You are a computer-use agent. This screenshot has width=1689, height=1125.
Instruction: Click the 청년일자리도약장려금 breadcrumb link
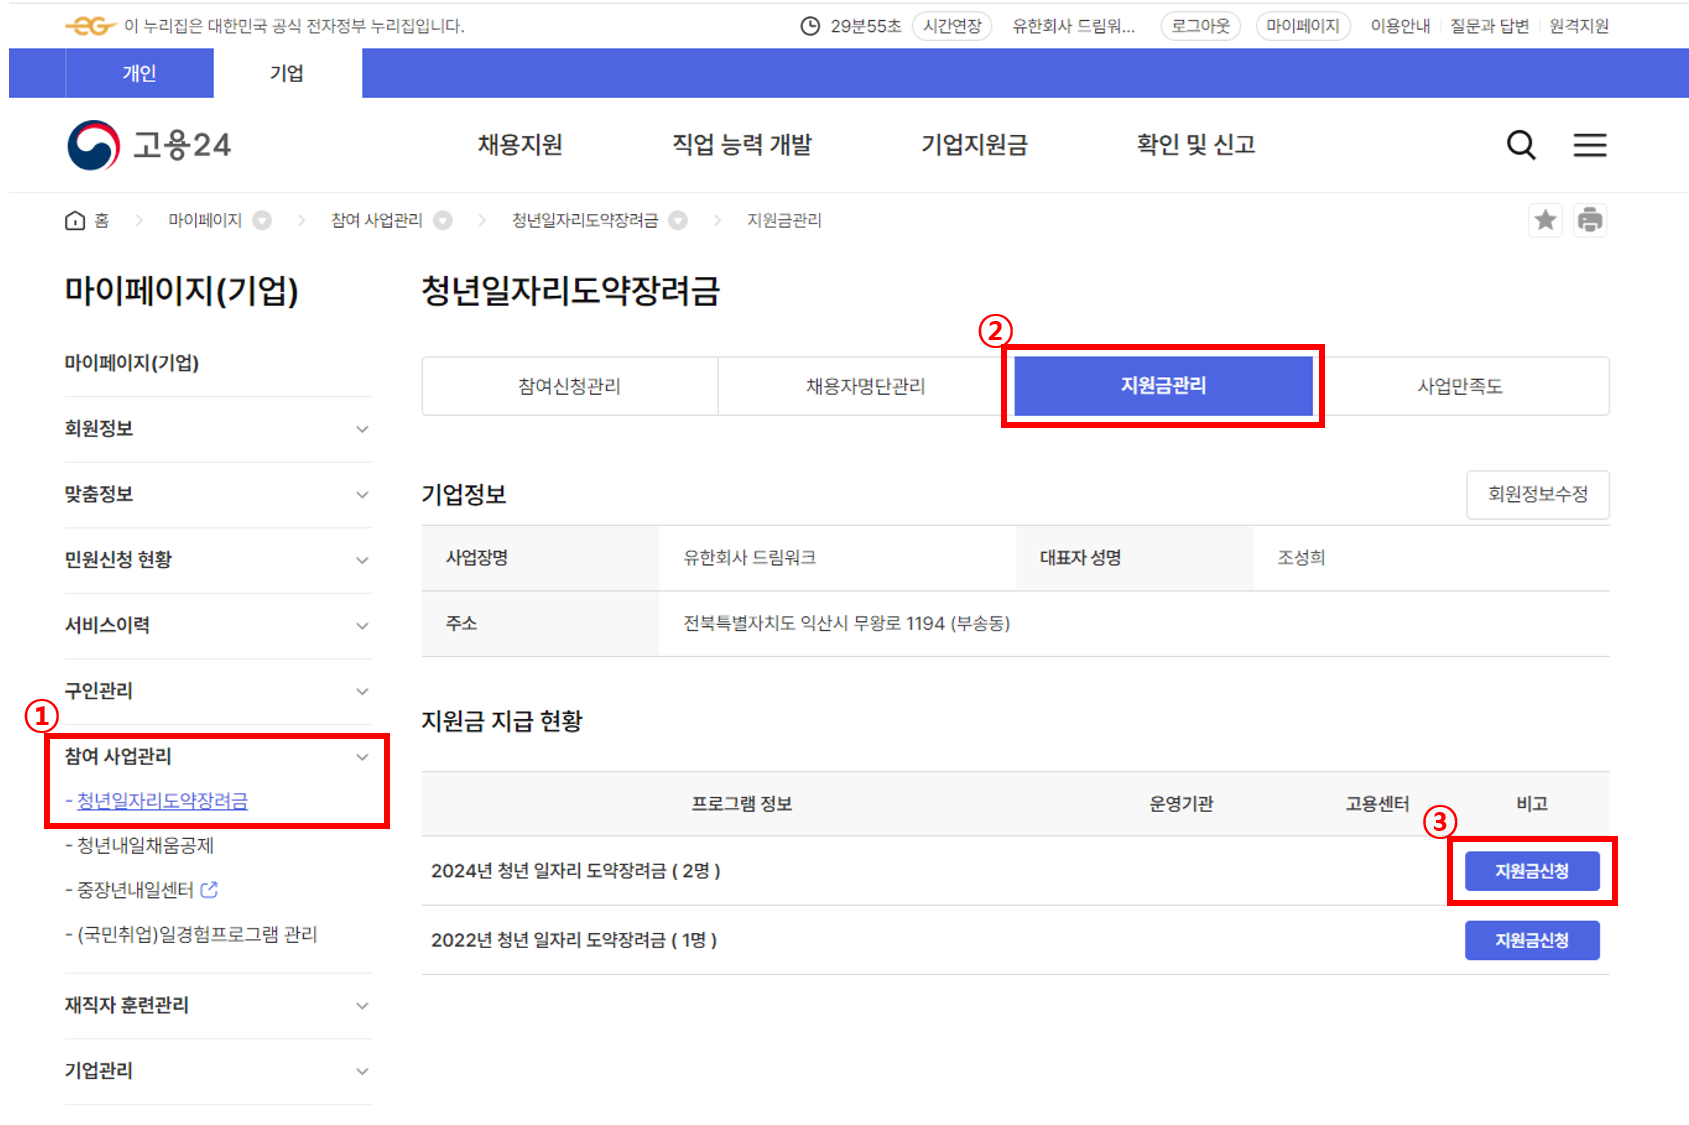click(x=585, y=220)
